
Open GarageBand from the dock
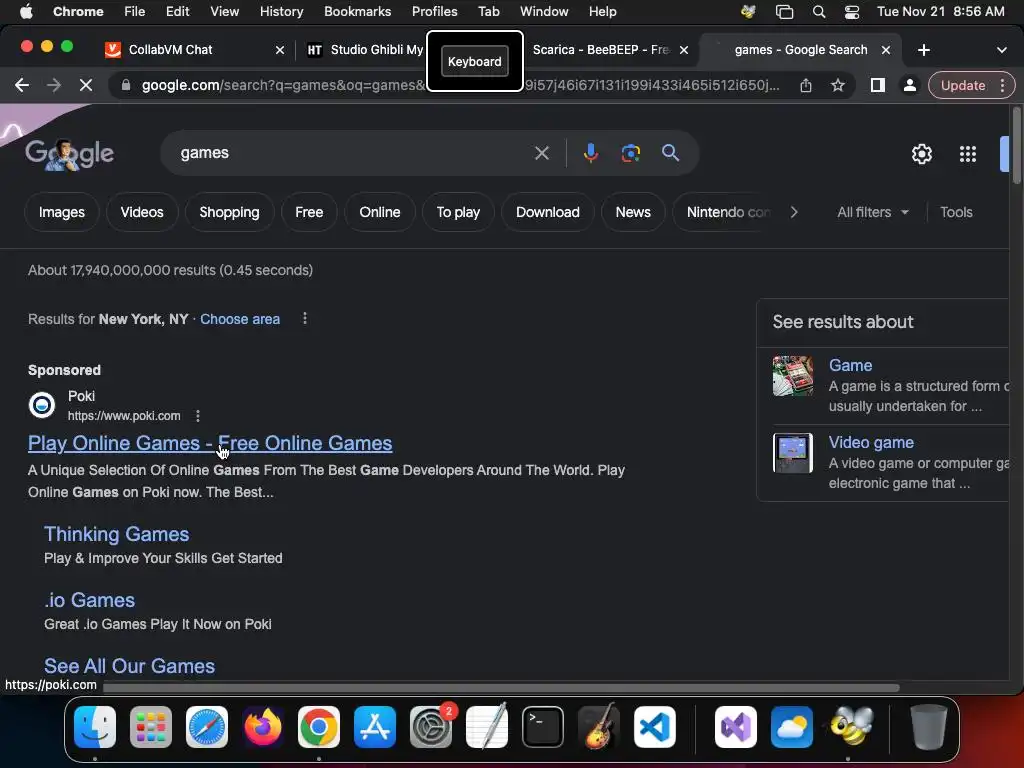[599, 727]
